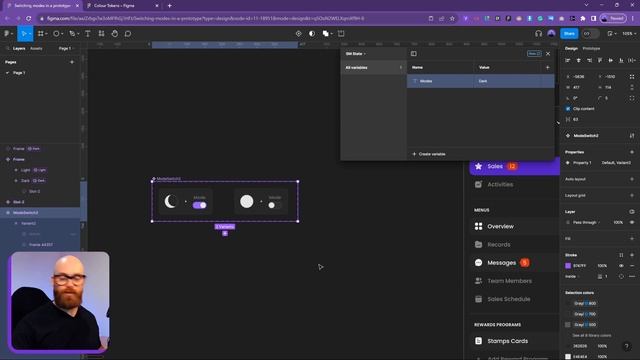Click the E4E4E4 selection color swatch
The height and width of the screenshot is (360, 640).
[x=568, y=357]
